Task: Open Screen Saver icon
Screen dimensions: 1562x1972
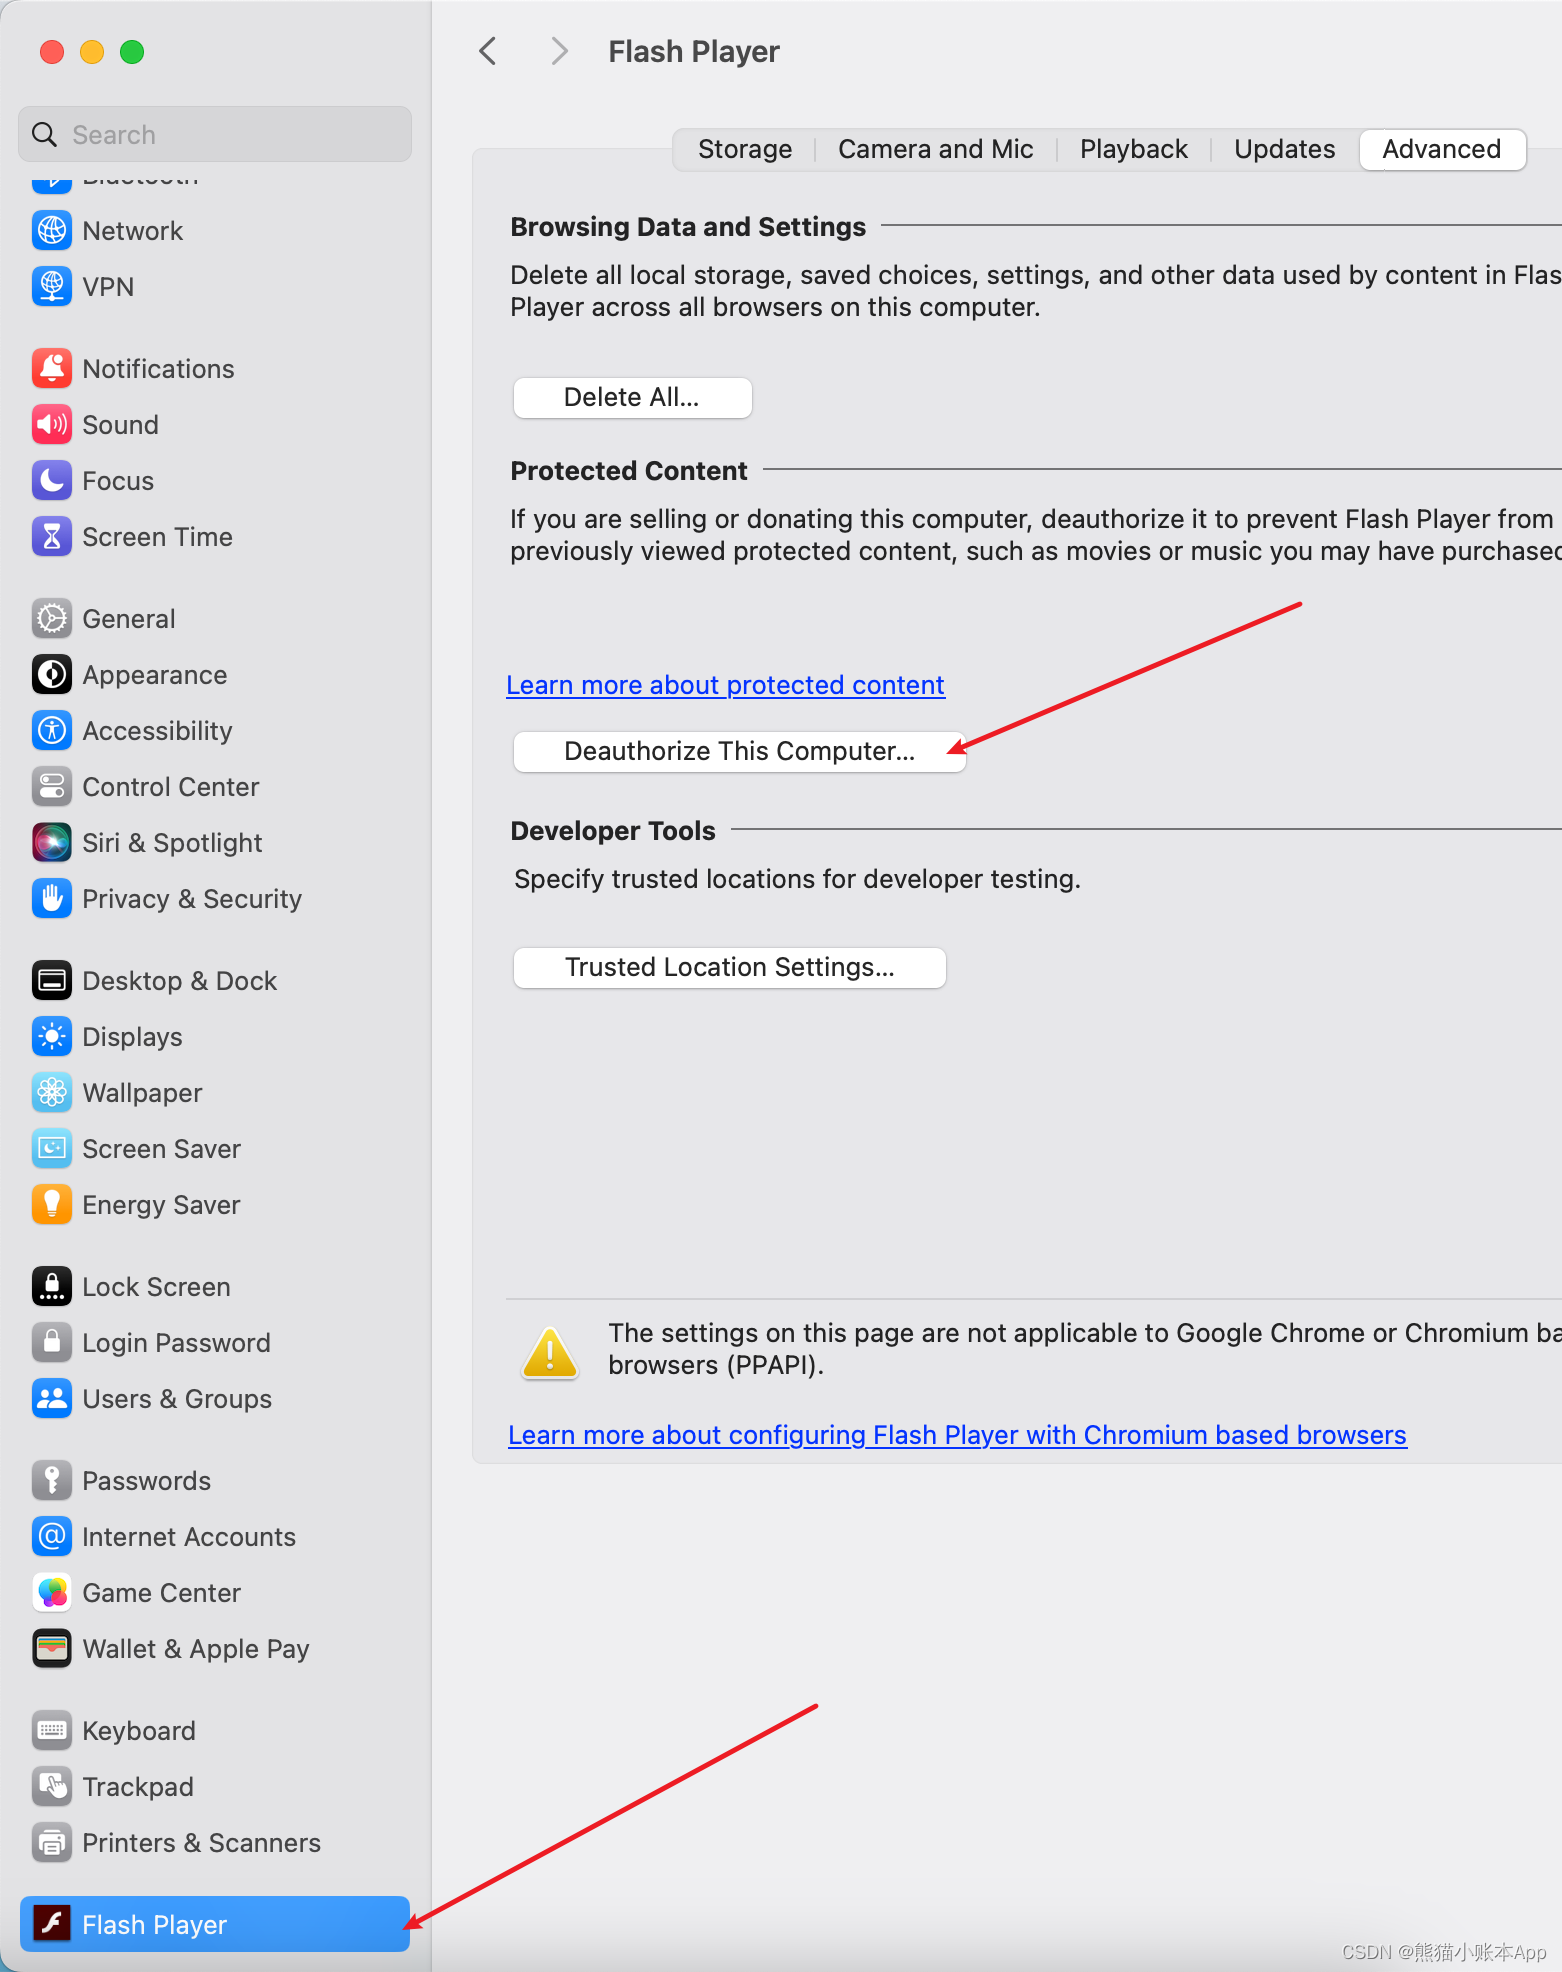Action: tap(52, 1149)
